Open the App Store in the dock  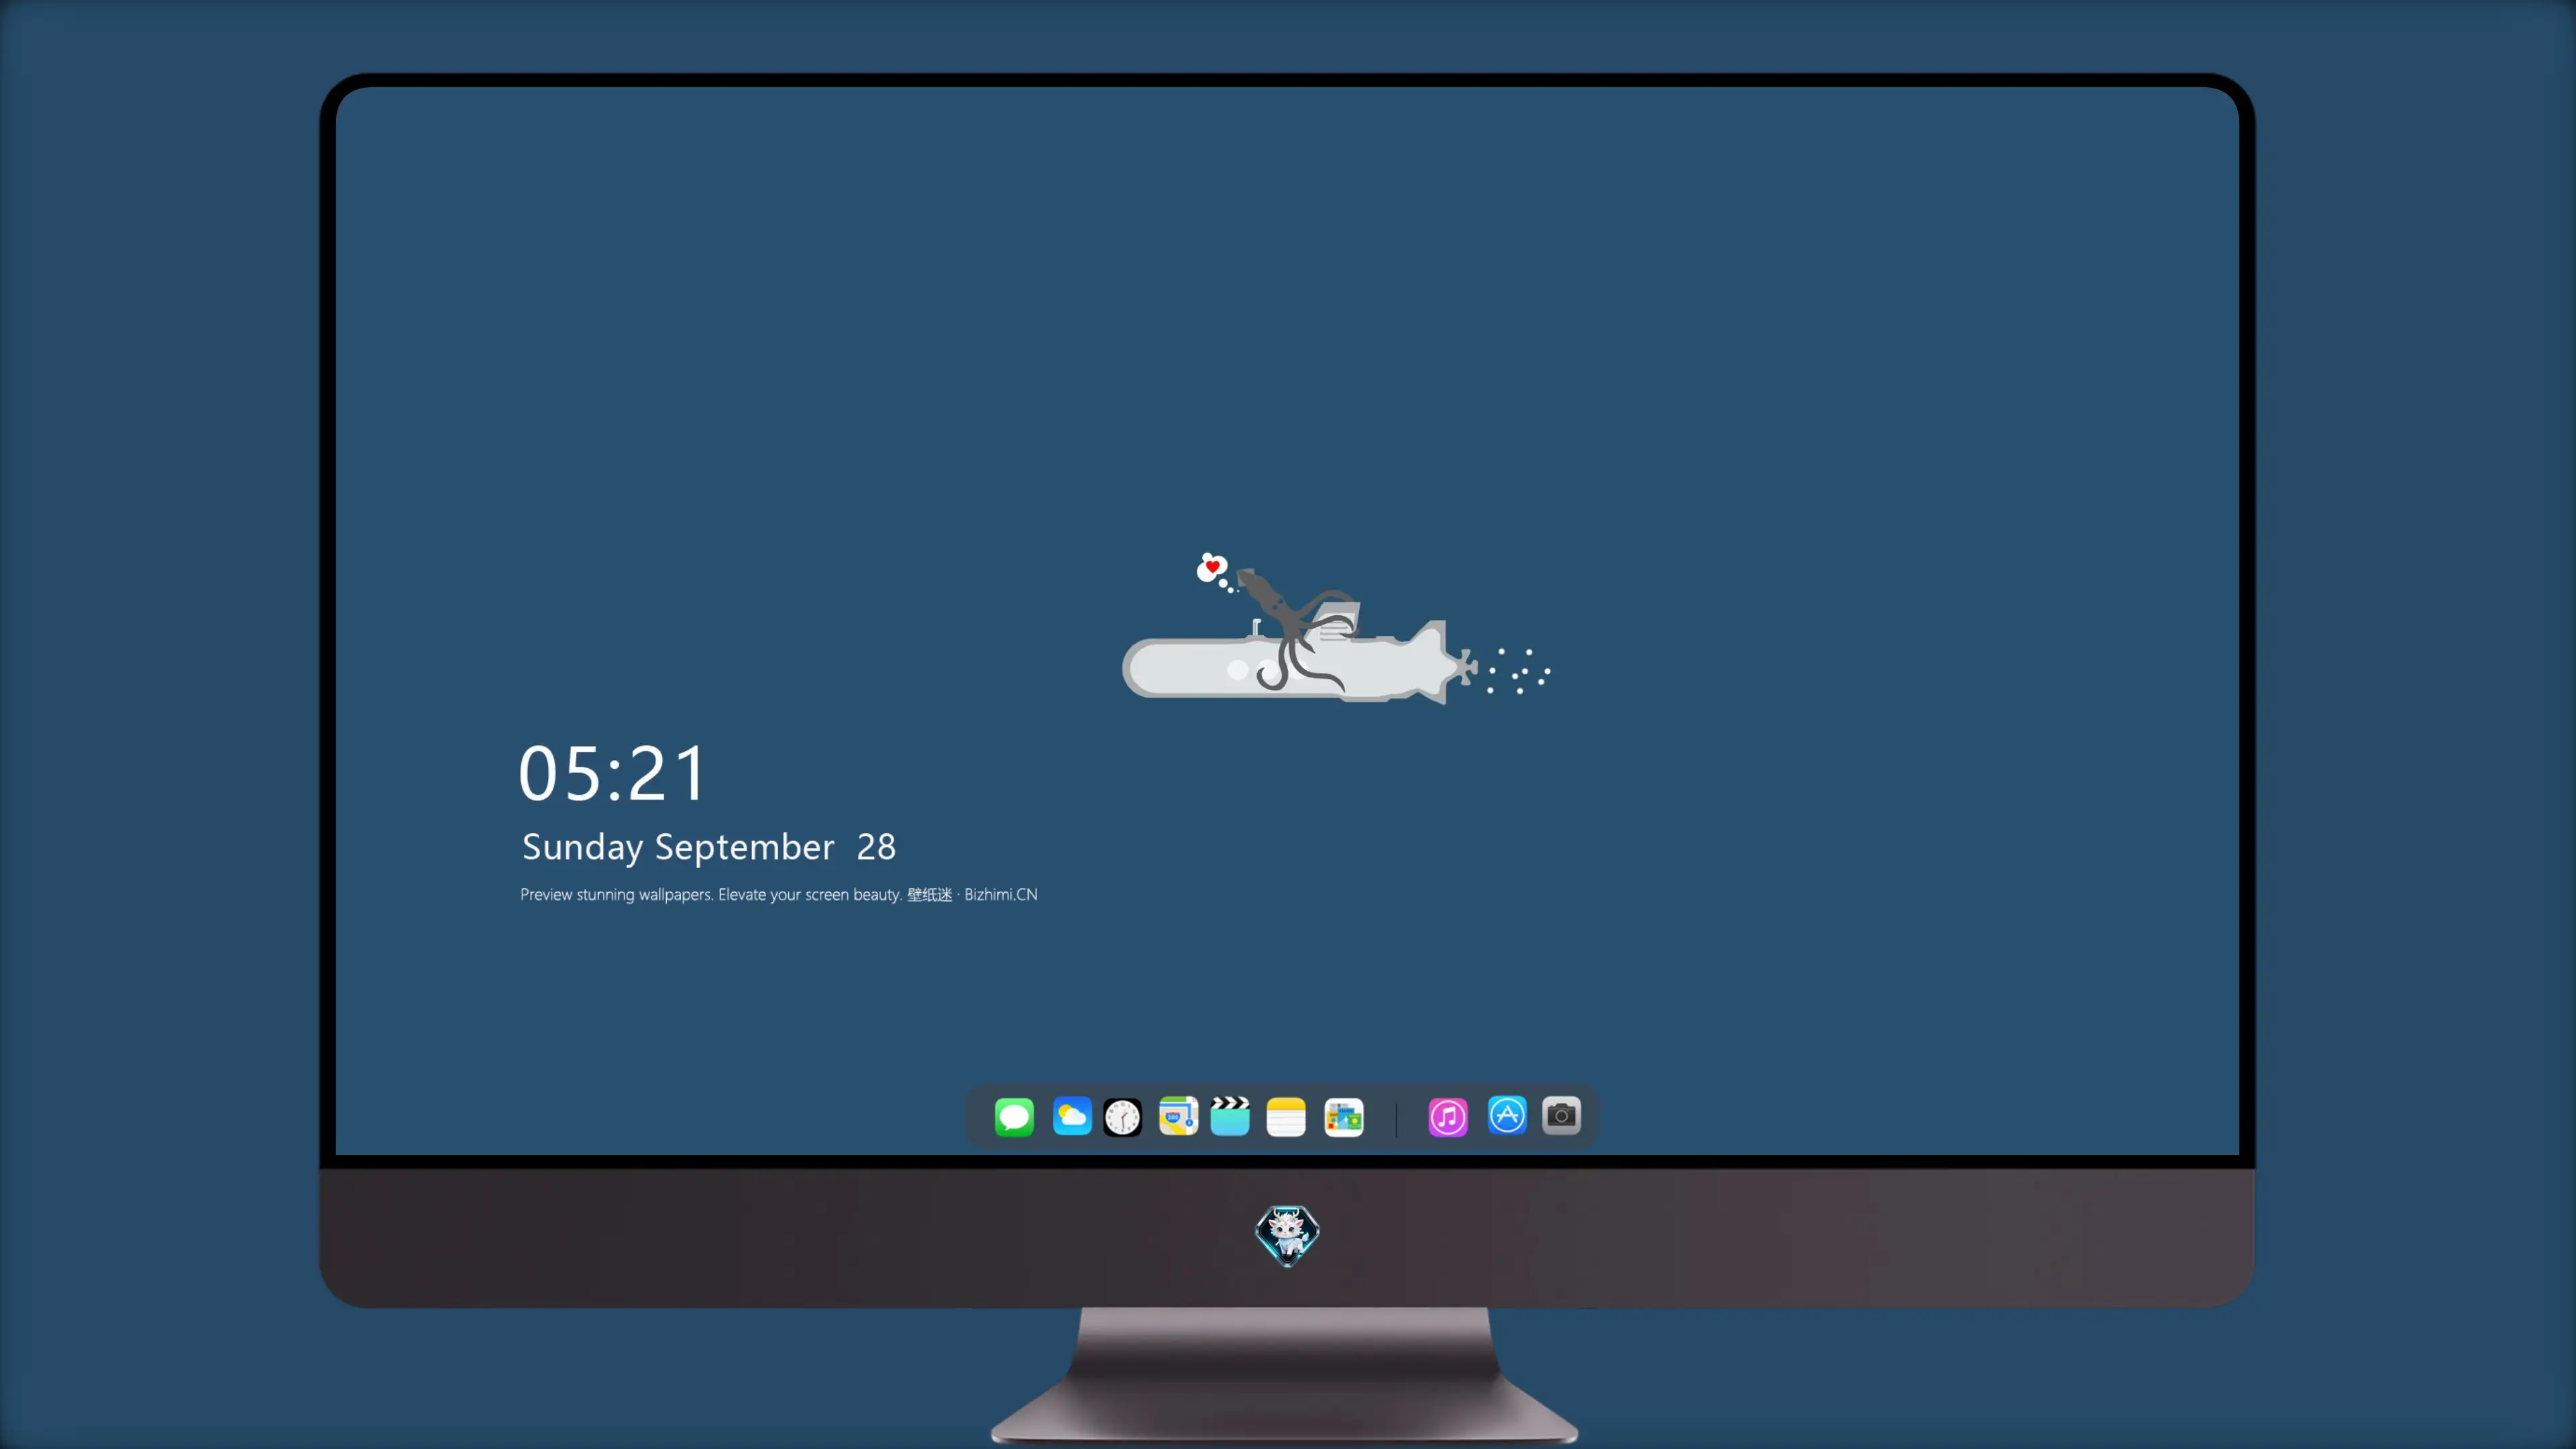pos(1507,1115)
